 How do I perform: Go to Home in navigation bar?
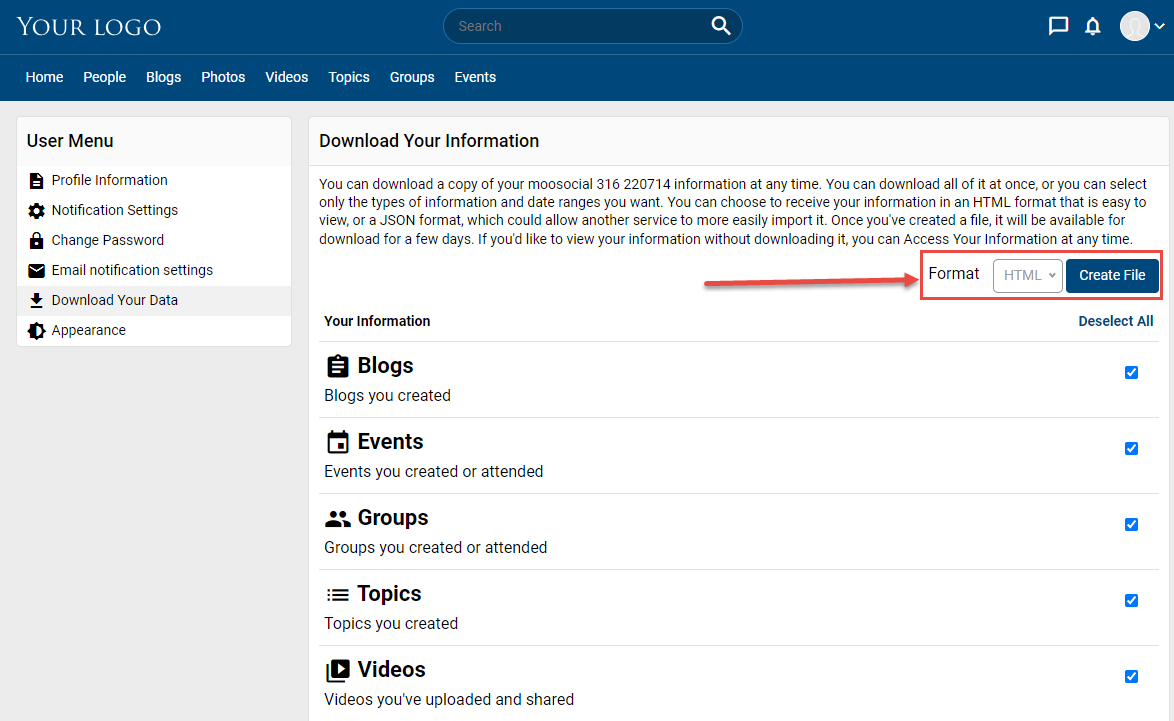(44, 77)
